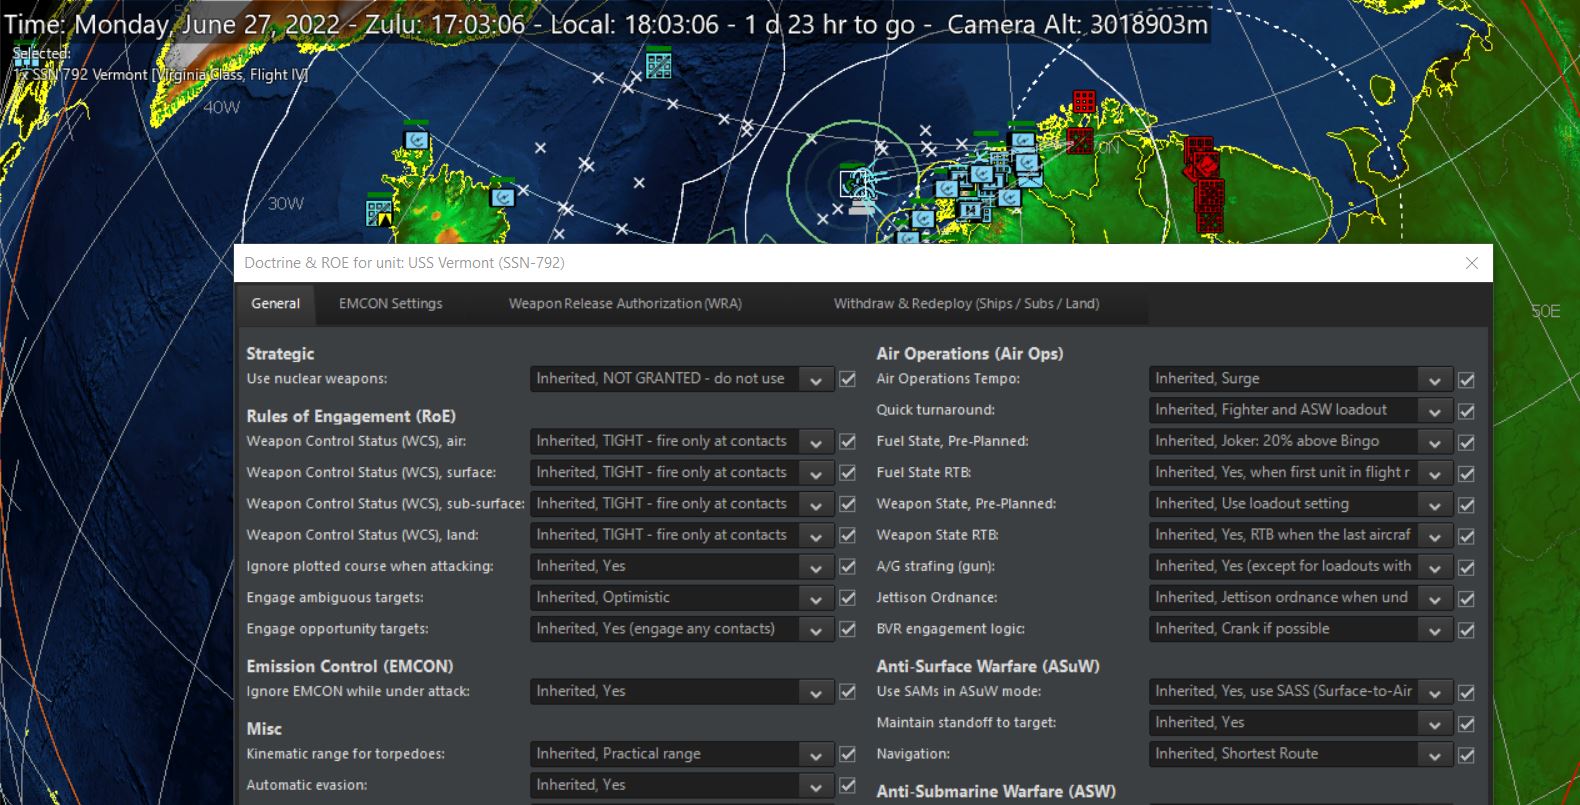
Task: Uncheck the Maintain standoff to target checkbox
Action: 1467,723
